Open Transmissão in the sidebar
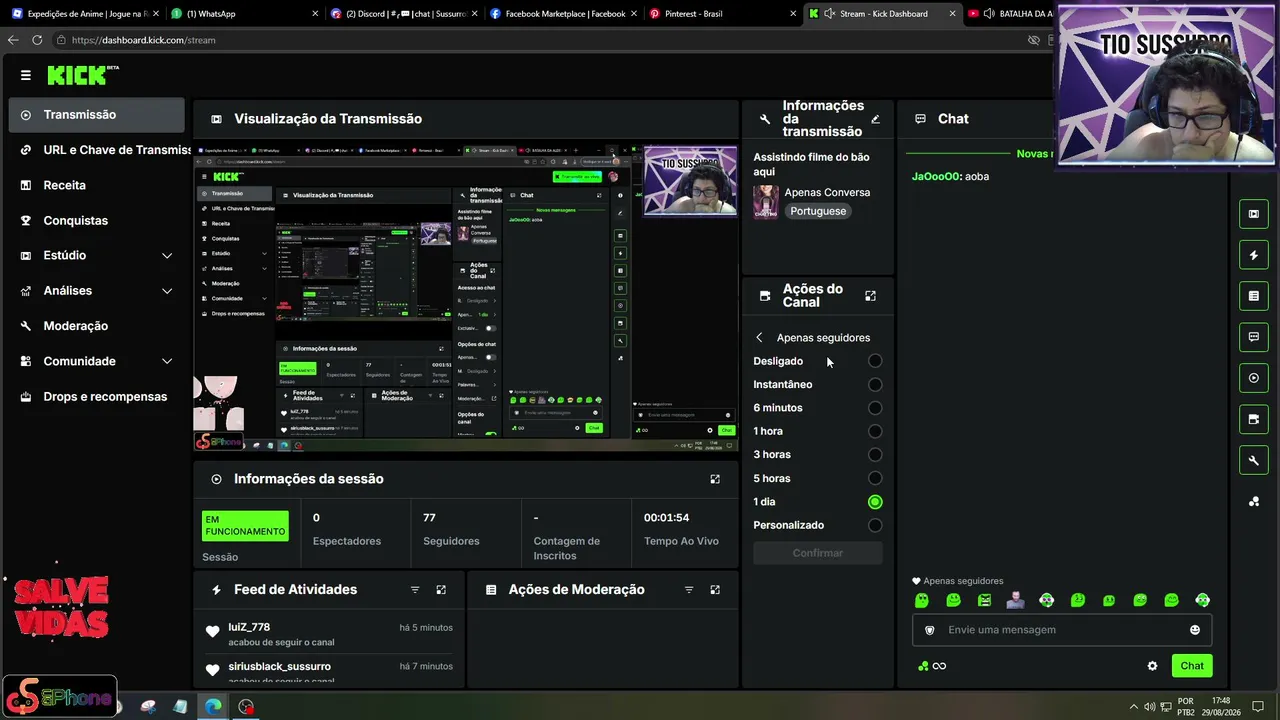The image size is (1280, 720). (97, 115)
